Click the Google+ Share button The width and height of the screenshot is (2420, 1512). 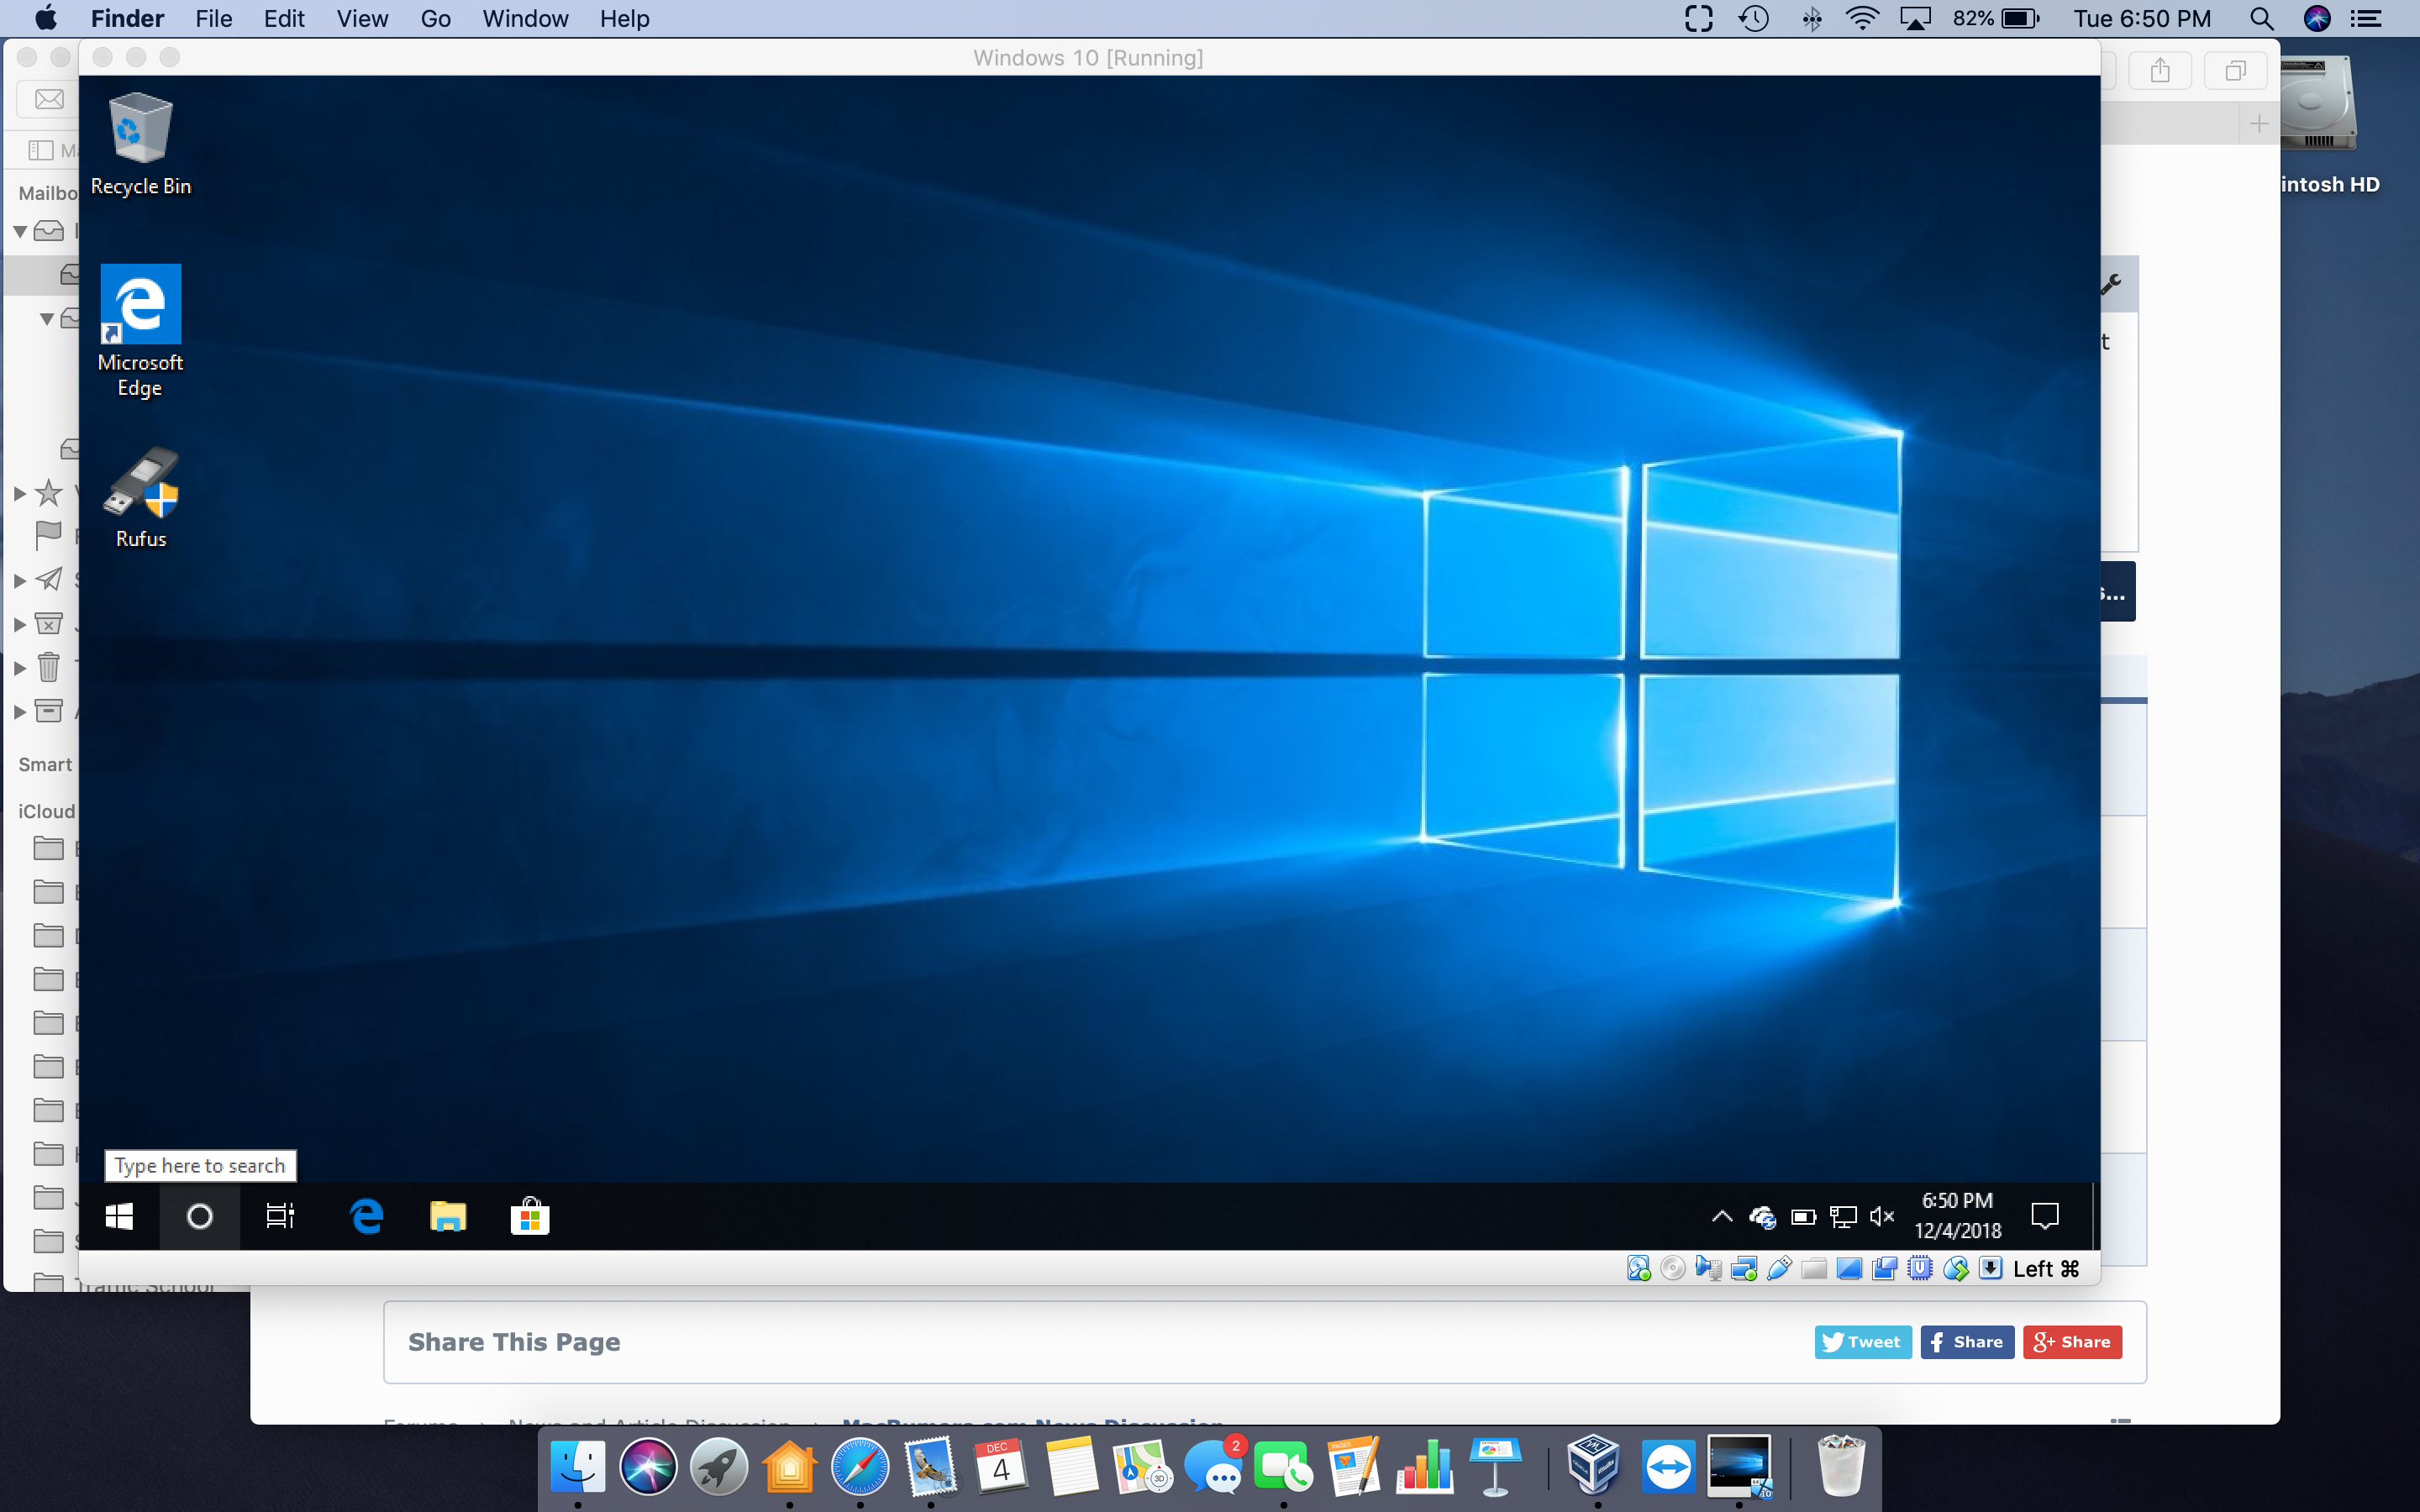[2072, 1342]
